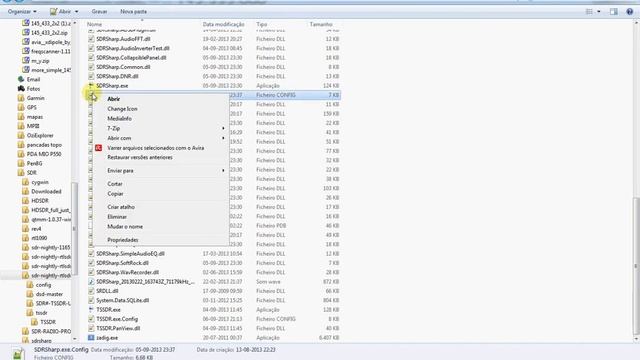Click the dsd-master folder icon
The height and width of the screenshot is (360, 640).
pos(30,294)
